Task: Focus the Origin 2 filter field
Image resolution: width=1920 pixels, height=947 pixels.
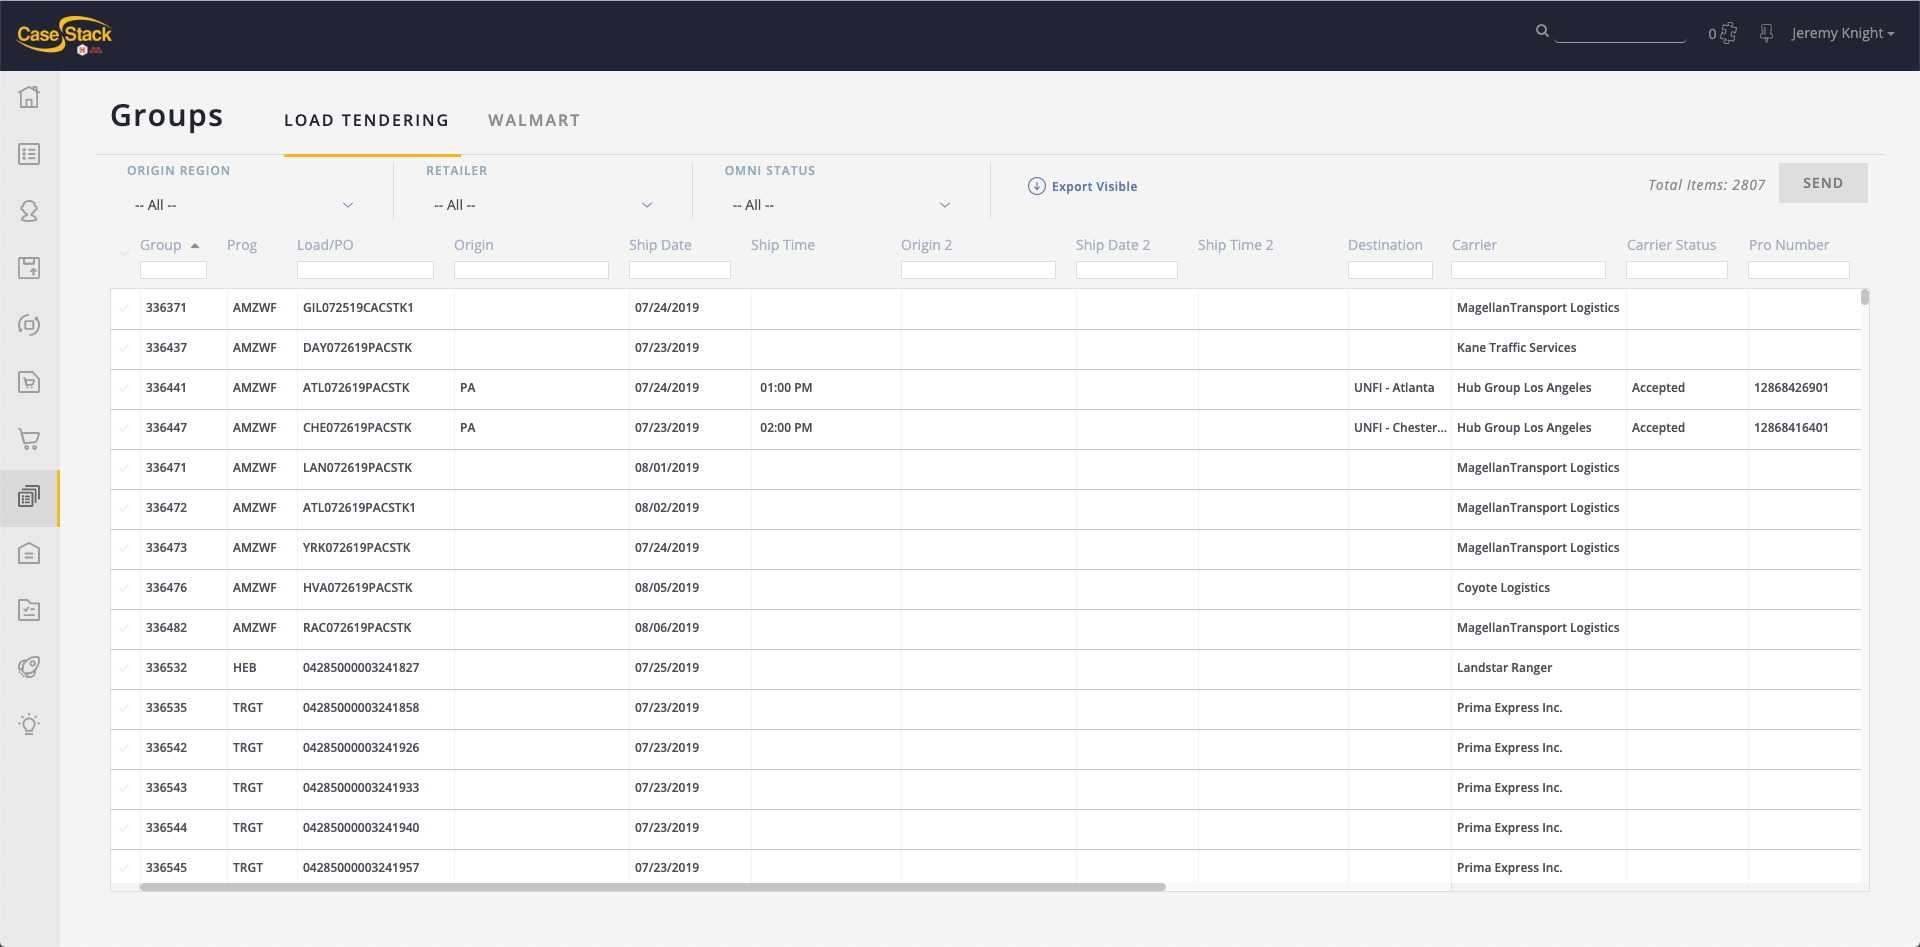Action: [x=978, y=270]
